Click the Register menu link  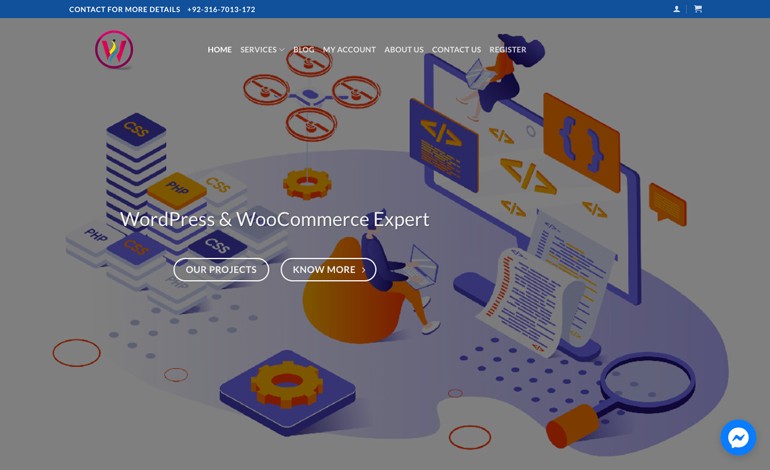(x=508, y=50)
